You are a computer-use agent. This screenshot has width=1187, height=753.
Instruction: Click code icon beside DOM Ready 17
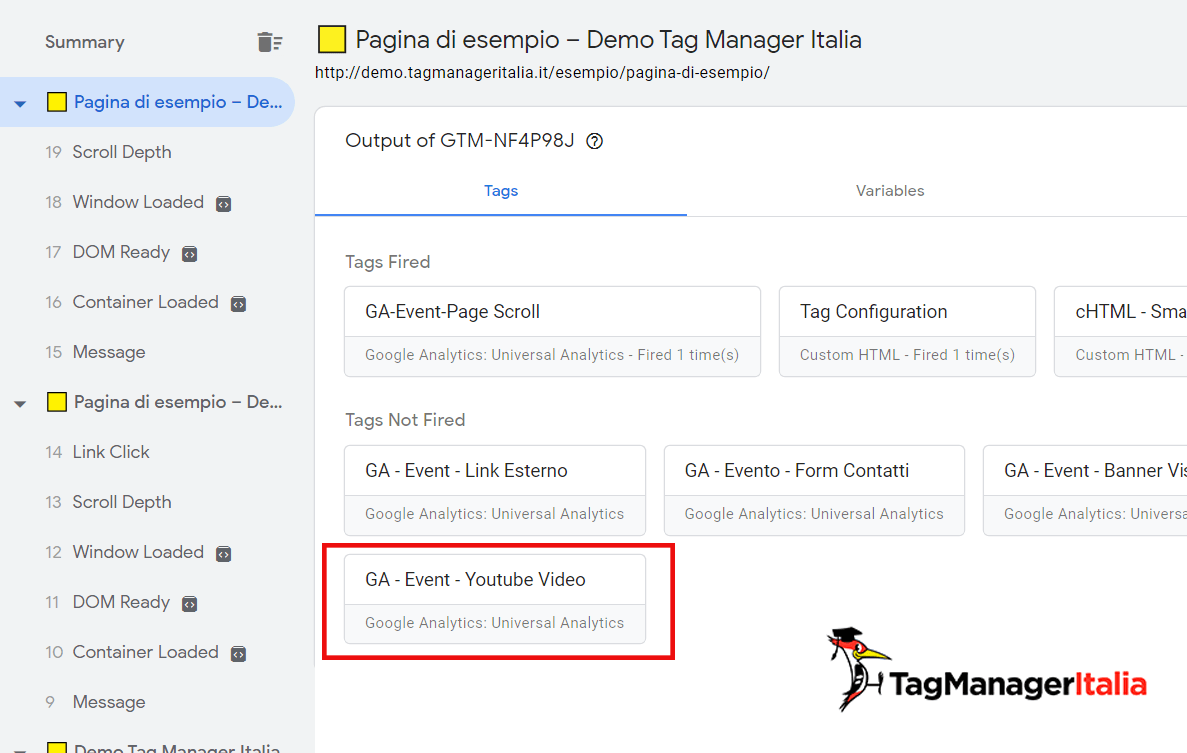pos(190,254)
